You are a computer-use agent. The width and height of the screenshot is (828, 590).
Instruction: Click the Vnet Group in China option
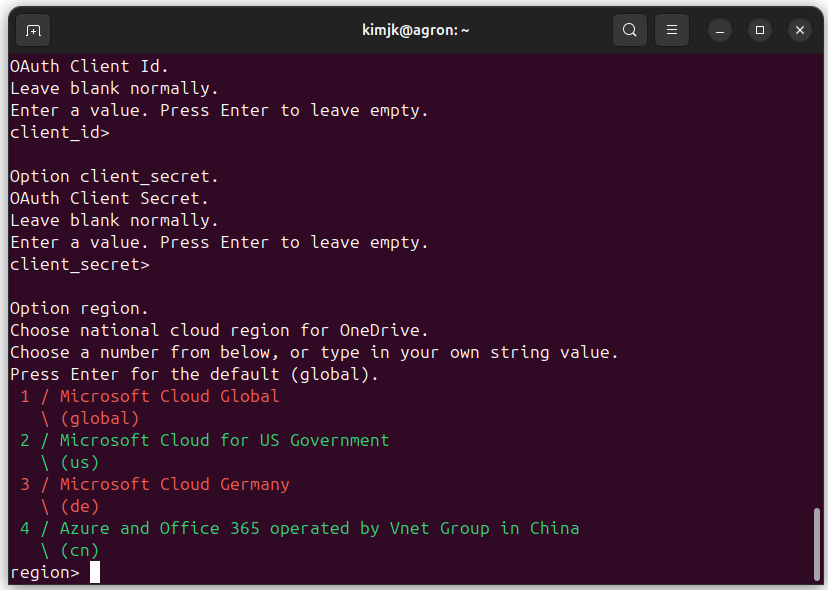coord(319,528)
